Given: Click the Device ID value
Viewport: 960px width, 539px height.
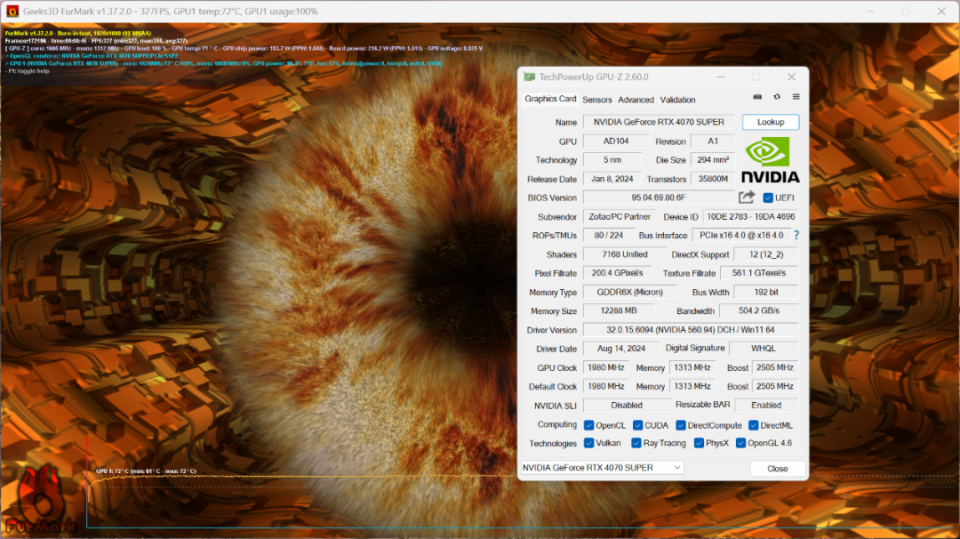Looking at the screenshot, I should pyautogui.click(x=751, y=216).
